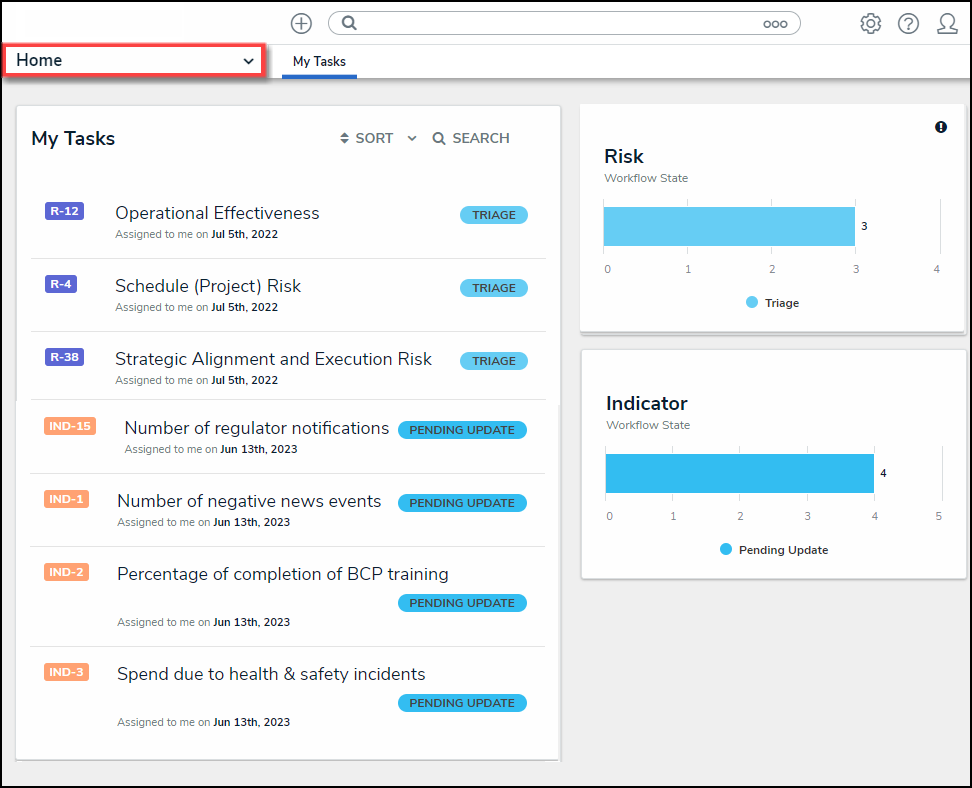Click the plus create-new icon
This screenshot has height=788, width=972.
(x=301, y=23)
